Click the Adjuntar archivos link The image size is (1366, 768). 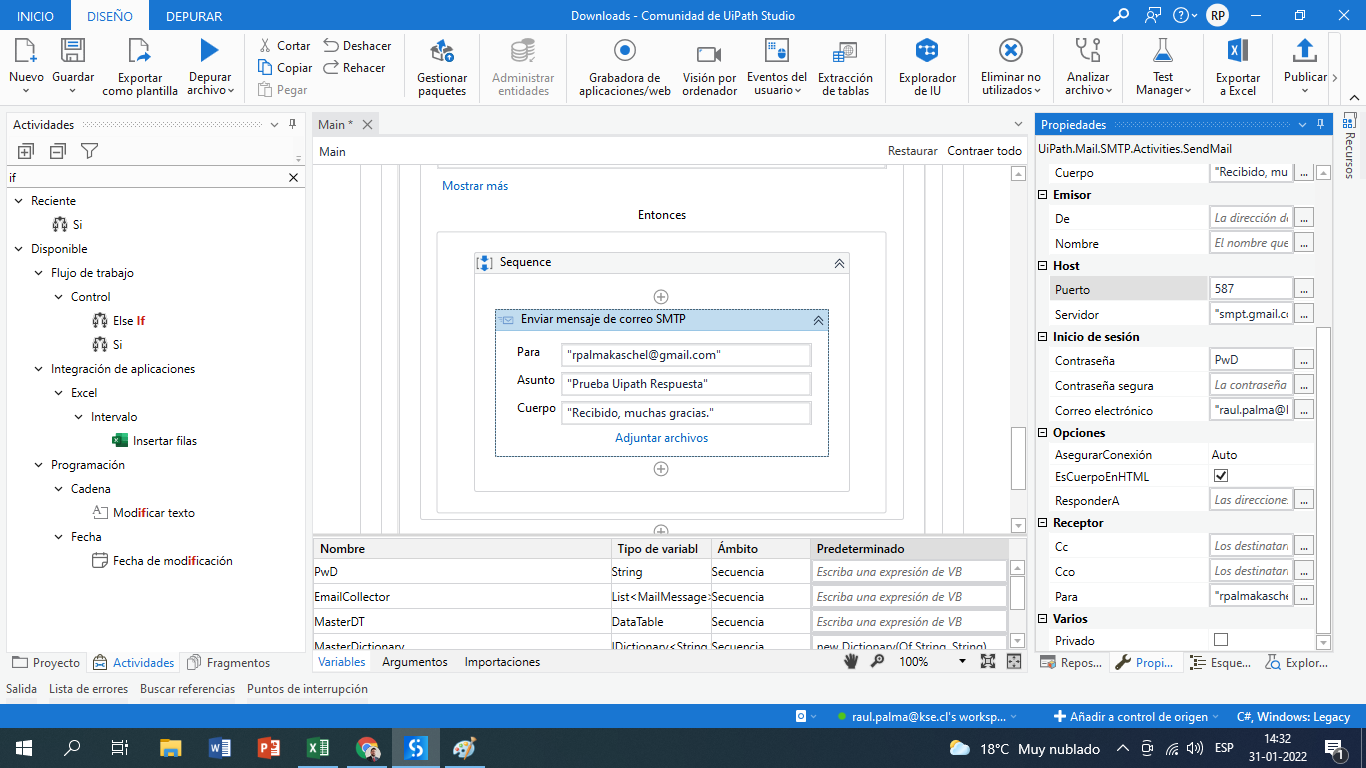(661, 438)
